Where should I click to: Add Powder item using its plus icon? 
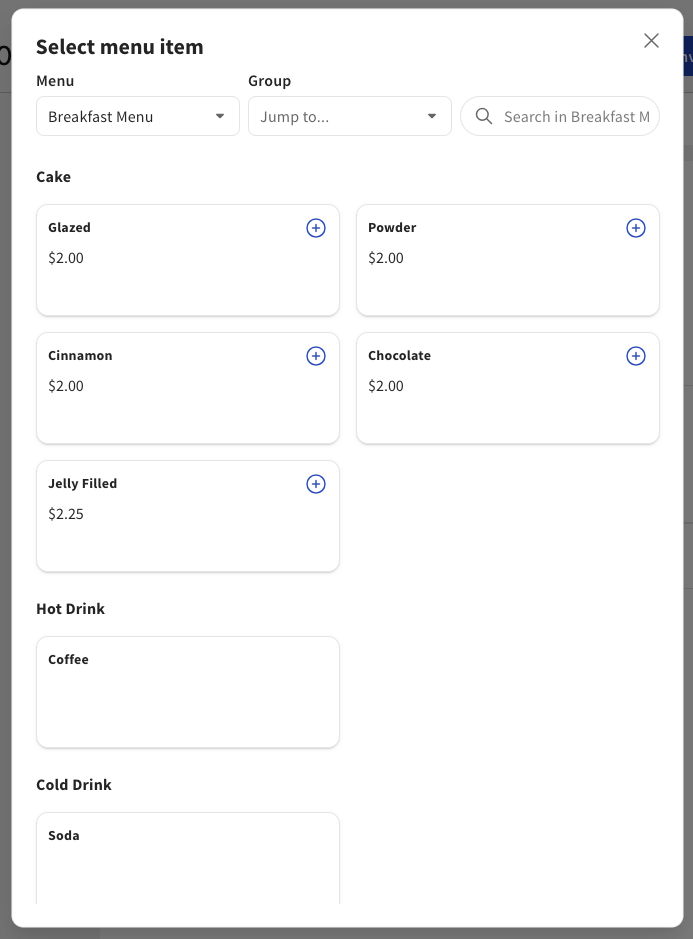(635, 227)
